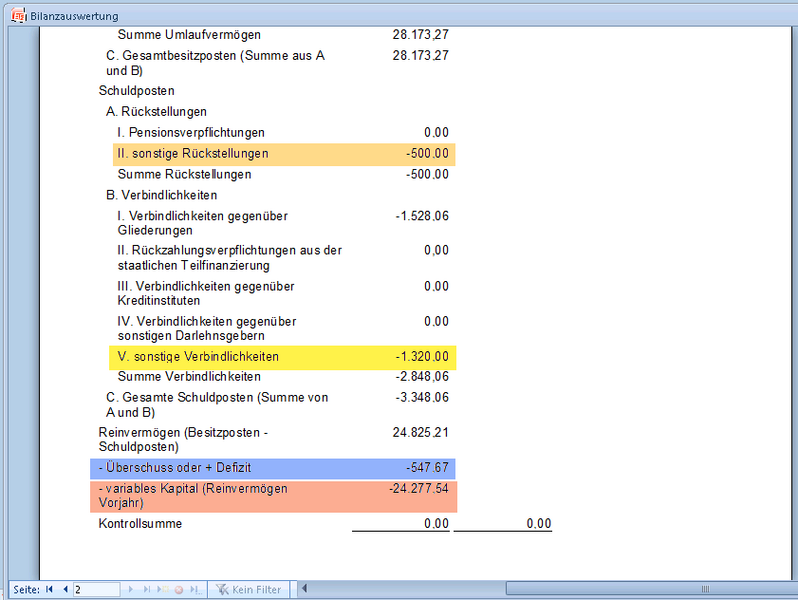Image resolution: width=798 pixels, height=600 pixels.
Task: Go to previous page of report
Action: coord(65,590)
